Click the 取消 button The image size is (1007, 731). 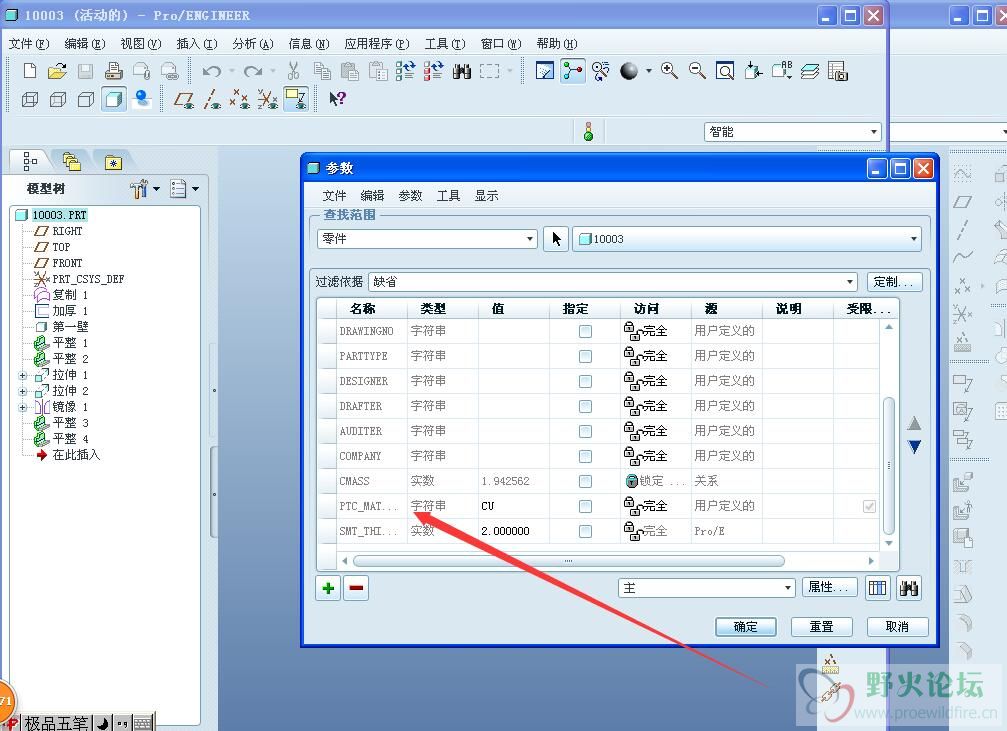click(x=897, y=626)
